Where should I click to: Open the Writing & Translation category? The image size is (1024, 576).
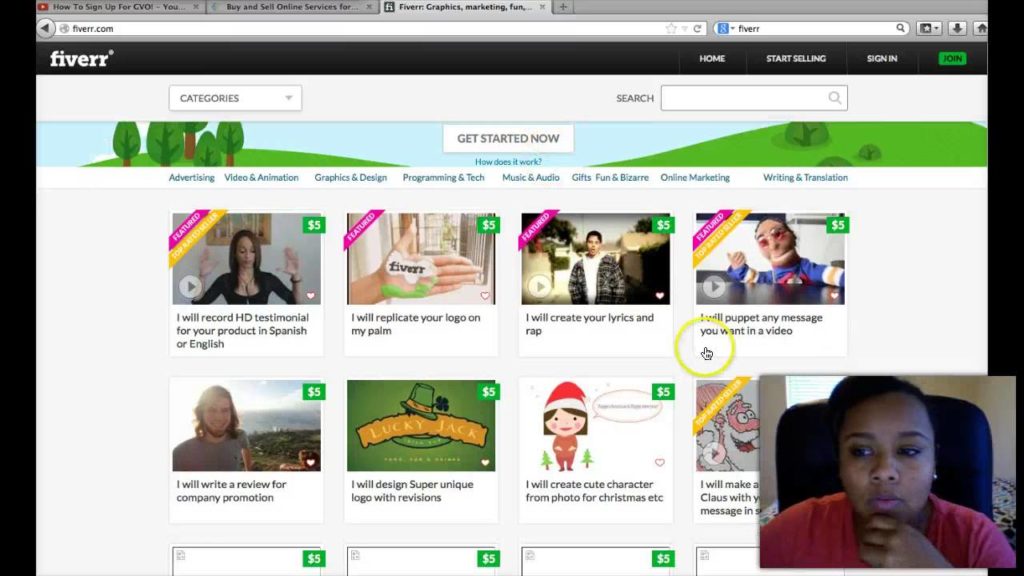pos(805,178)
